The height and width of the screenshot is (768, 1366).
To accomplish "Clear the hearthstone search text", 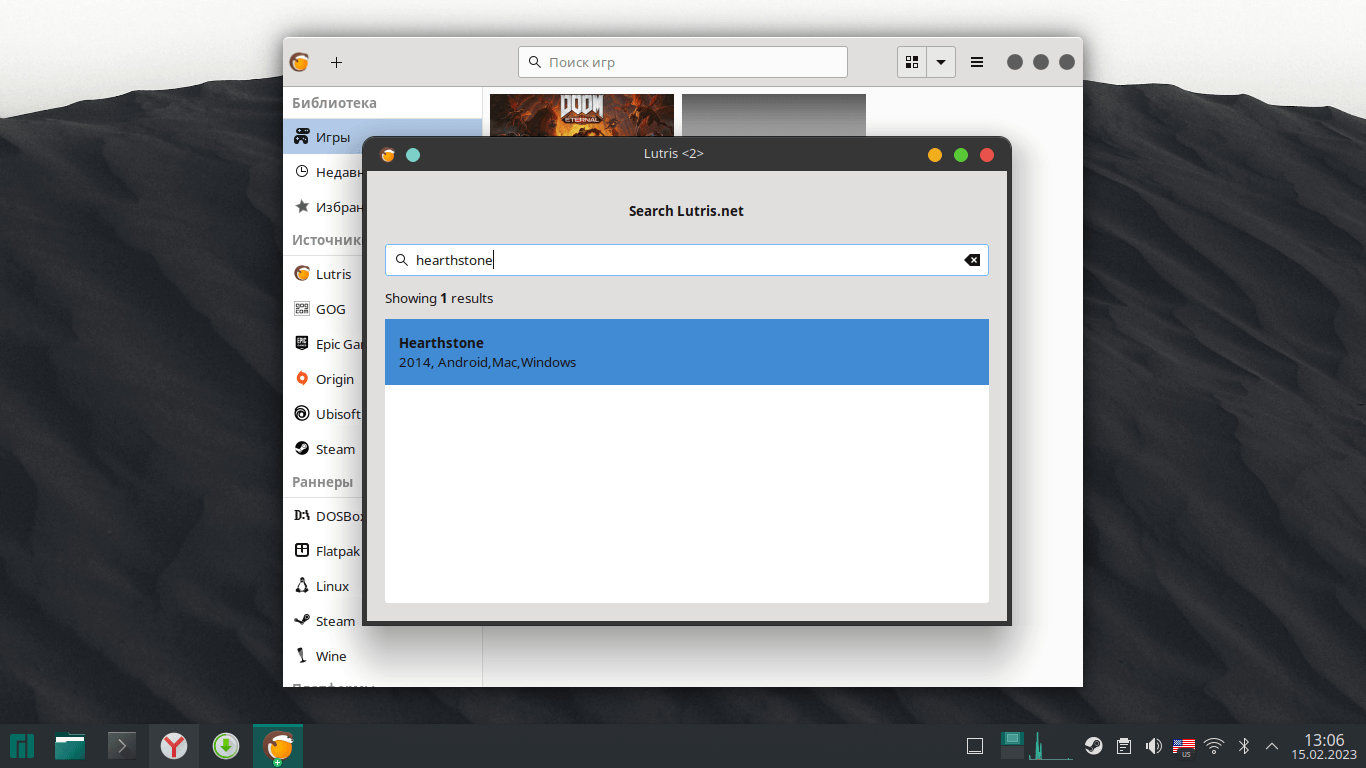I will 972,260.
